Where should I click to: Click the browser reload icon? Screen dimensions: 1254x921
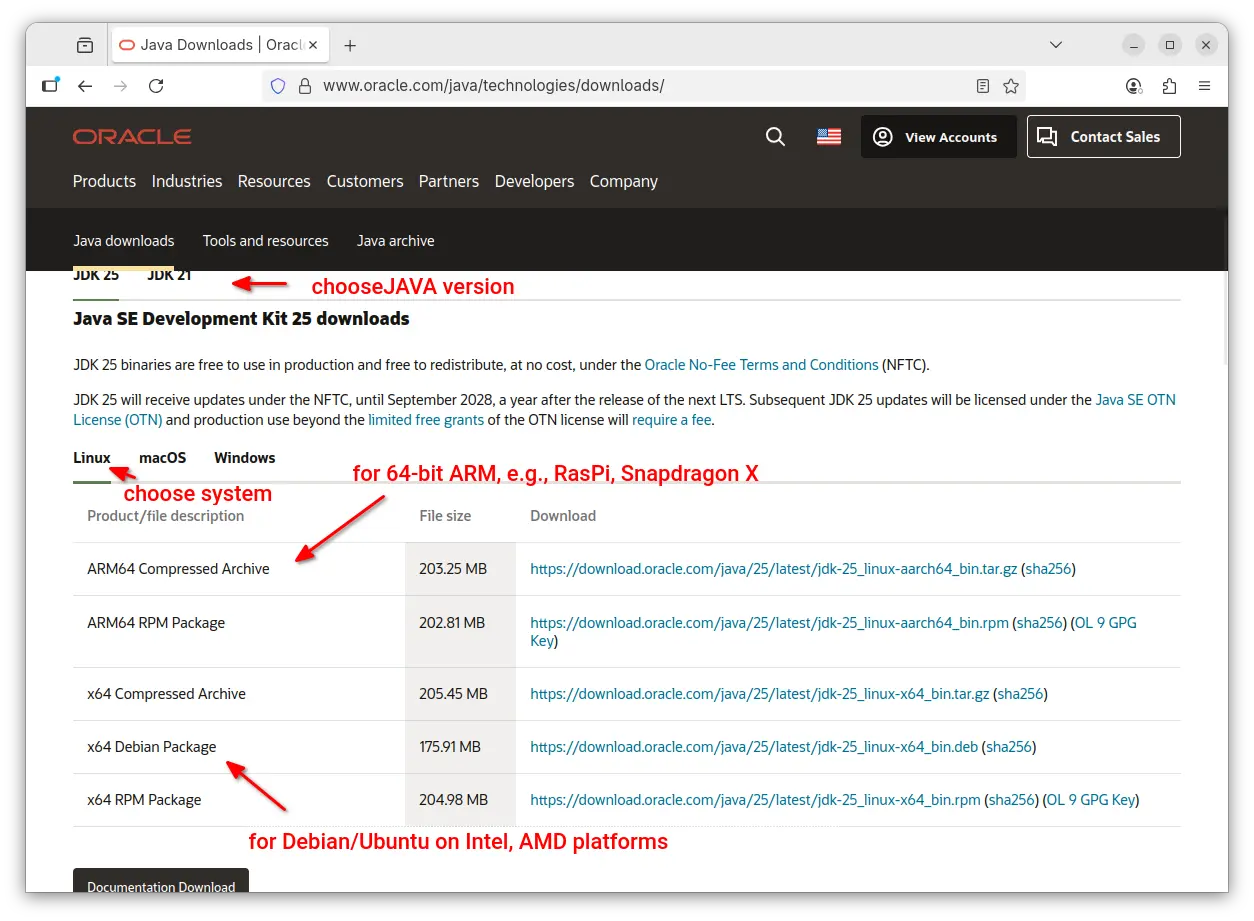point(156,86)
